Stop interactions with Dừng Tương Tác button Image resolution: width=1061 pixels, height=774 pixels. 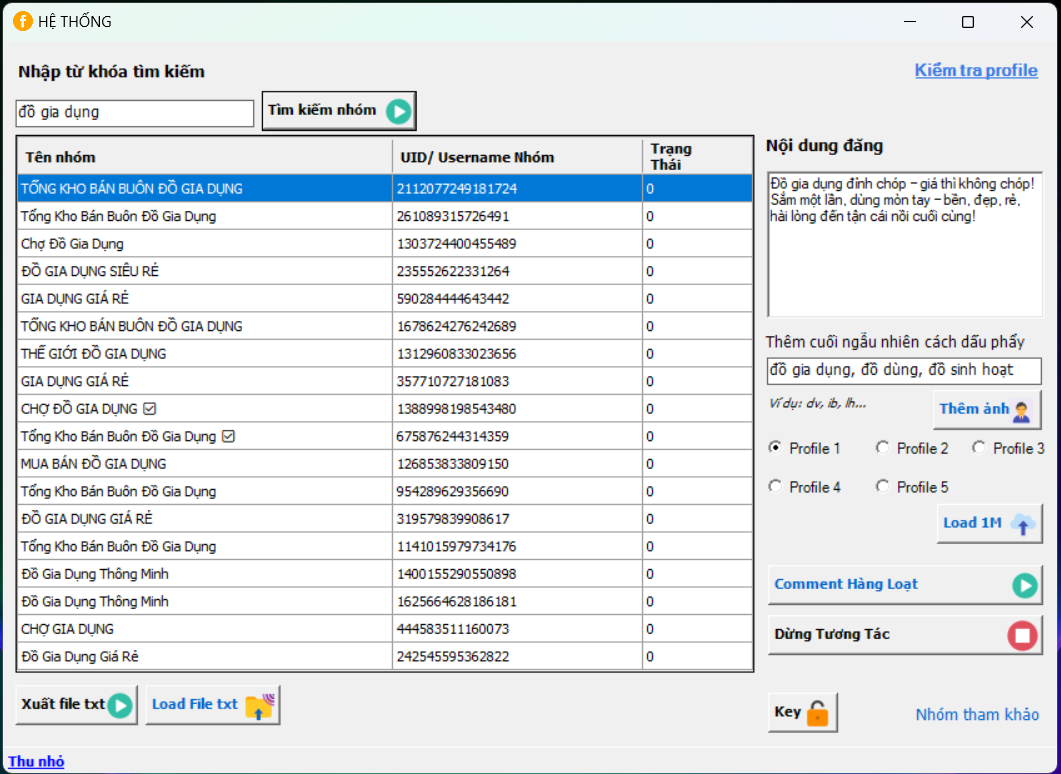point(905,635)
